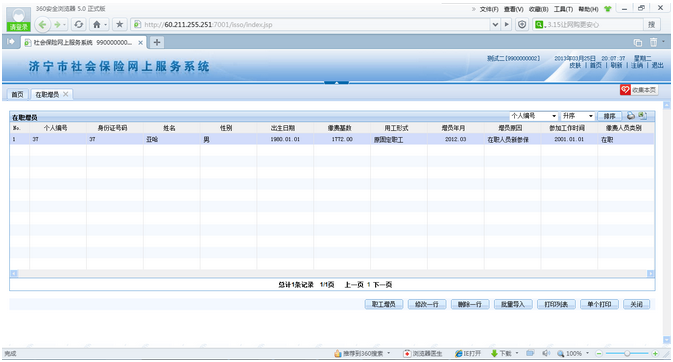Expand the home button dropdown arrow
The height and width of the screenshot is (362, 673).
click(x=106, y=25)
